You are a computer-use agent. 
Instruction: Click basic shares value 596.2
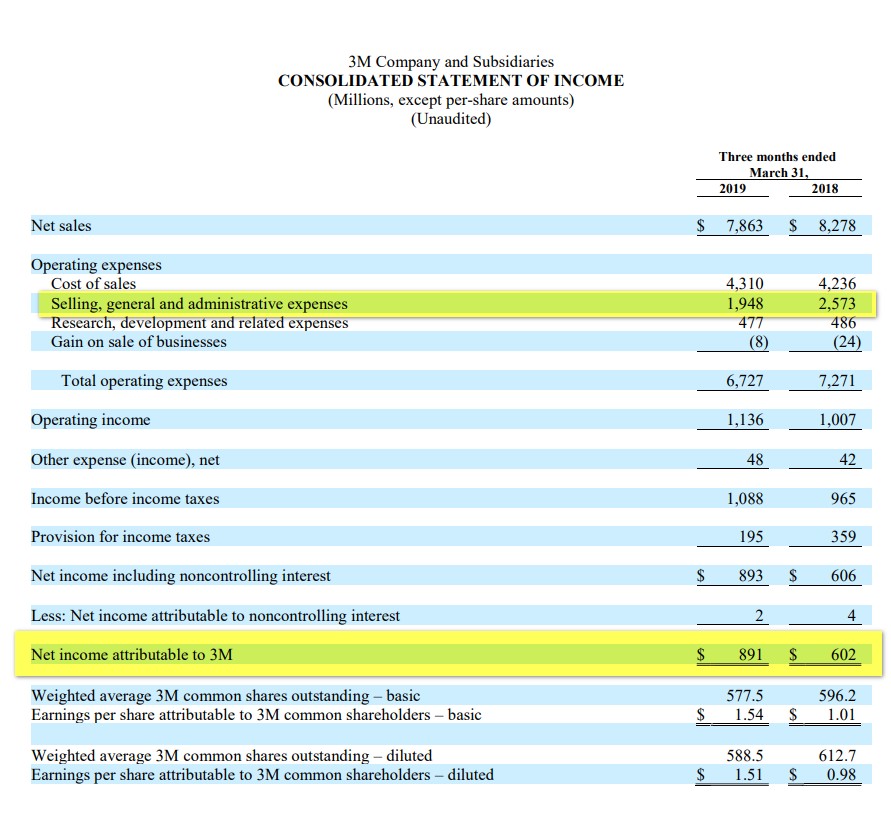click(837, 695)
